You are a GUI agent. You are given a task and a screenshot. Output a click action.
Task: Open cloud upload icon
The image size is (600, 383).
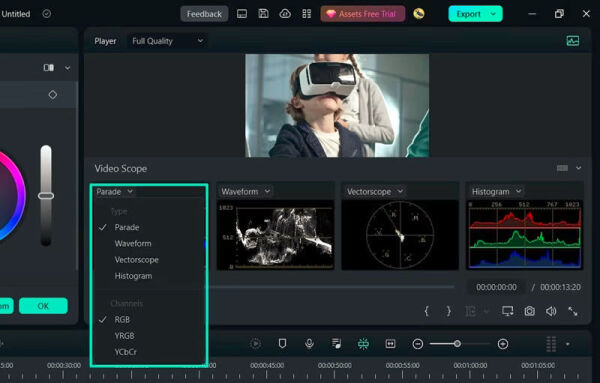click(x=285, y=14)
